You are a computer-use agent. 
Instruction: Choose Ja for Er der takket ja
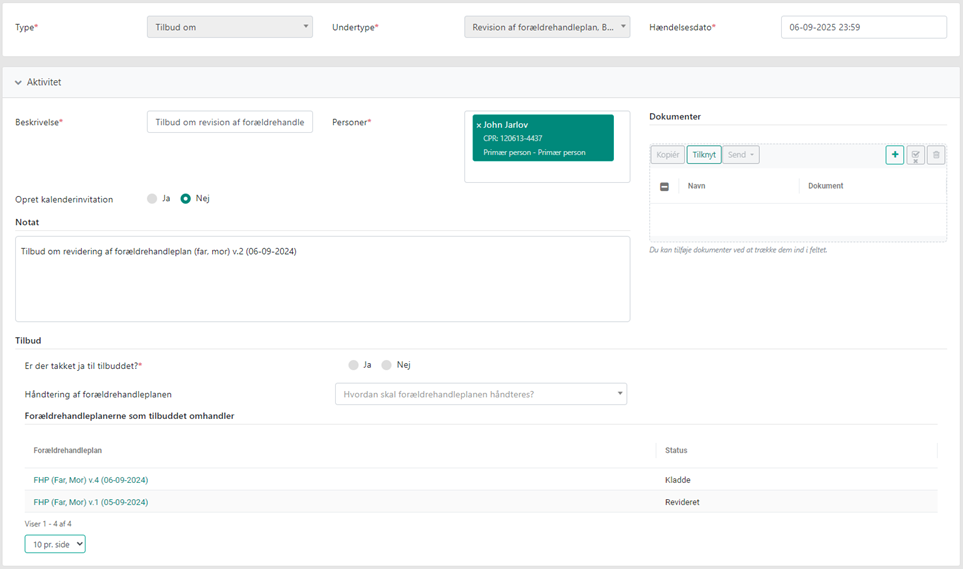354,365
